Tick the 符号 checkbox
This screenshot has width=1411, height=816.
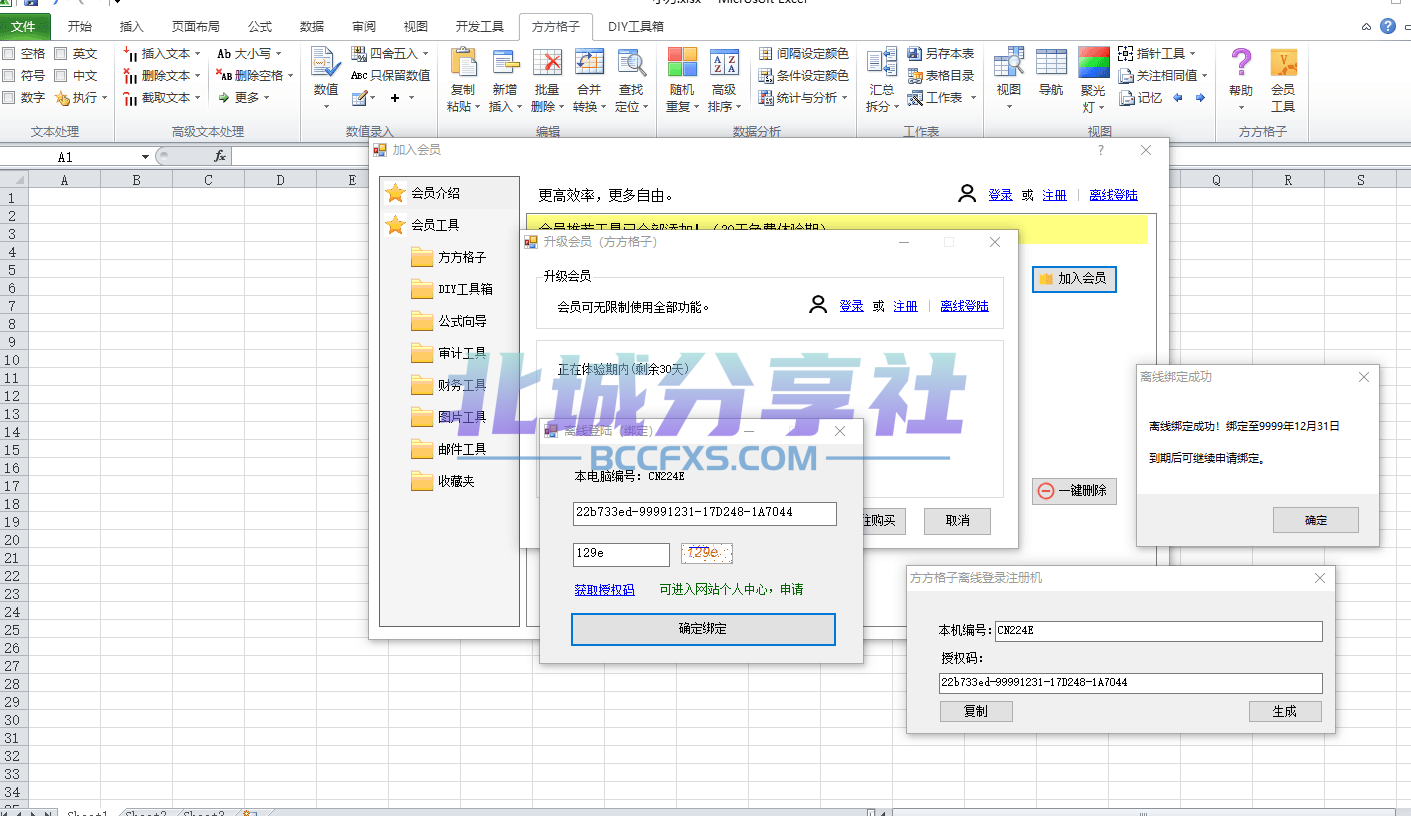[9, 75]
